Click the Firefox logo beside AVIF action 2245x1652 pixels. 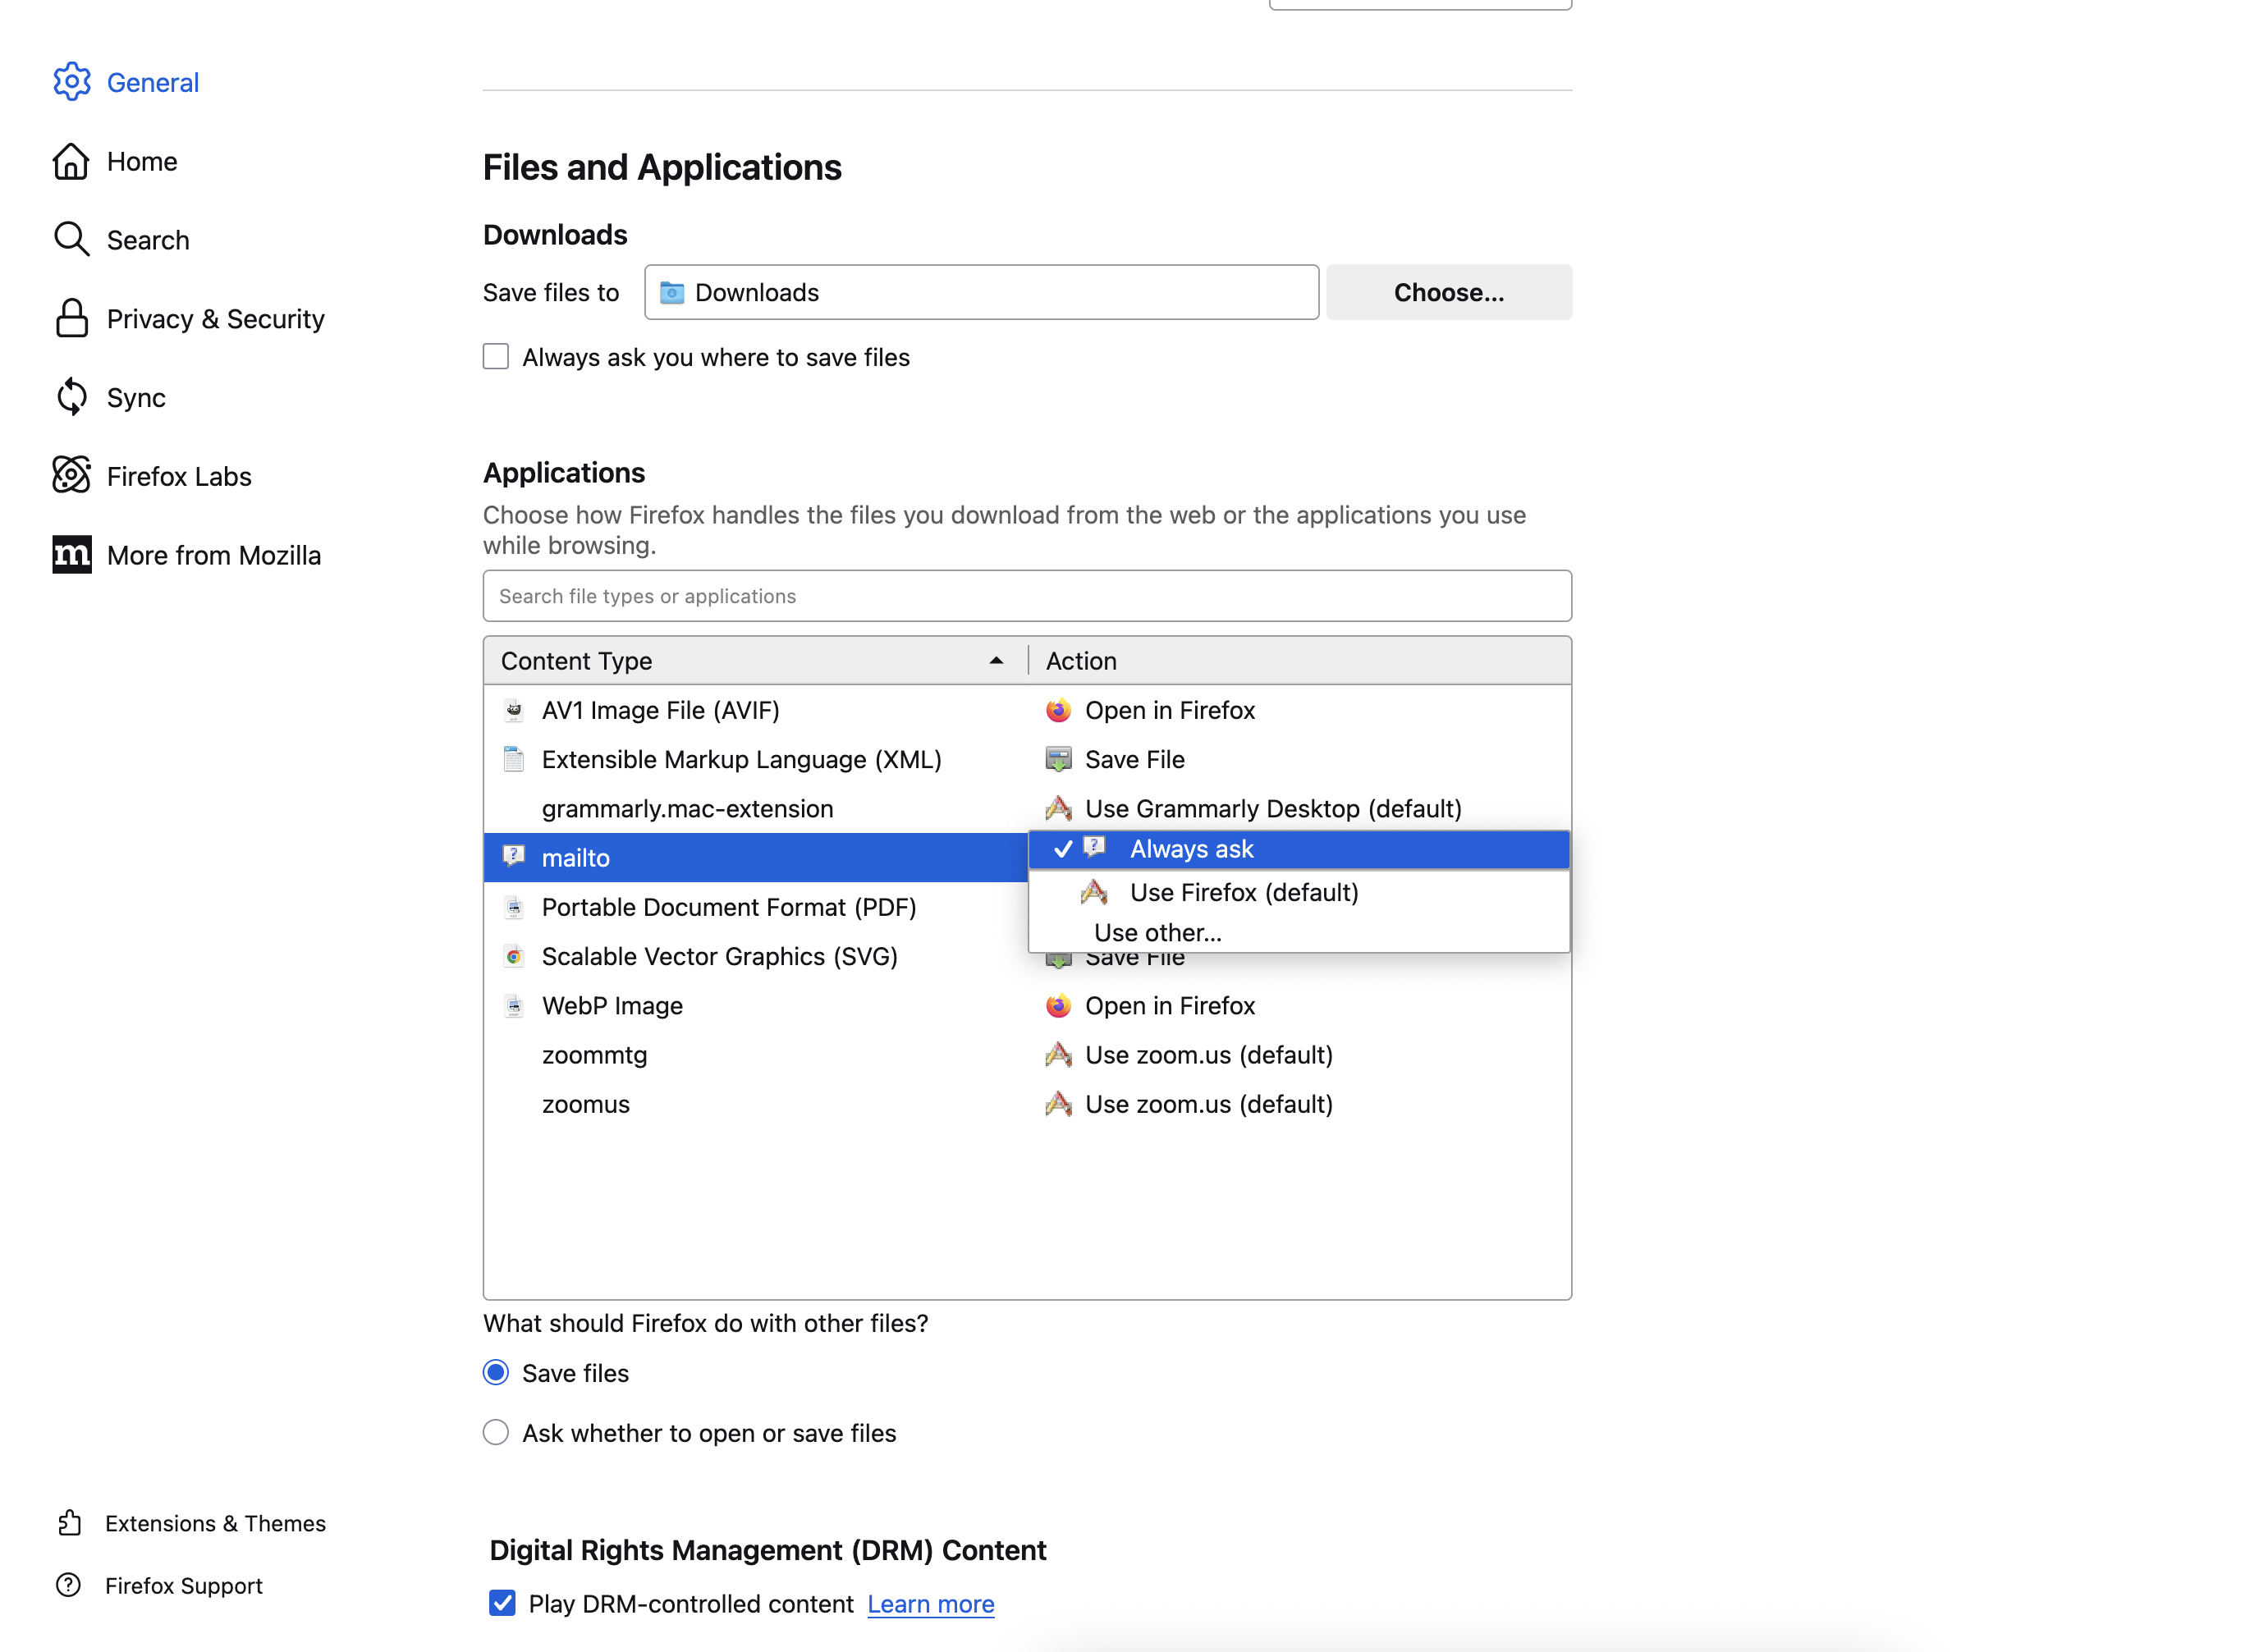tap(1058, 710)
